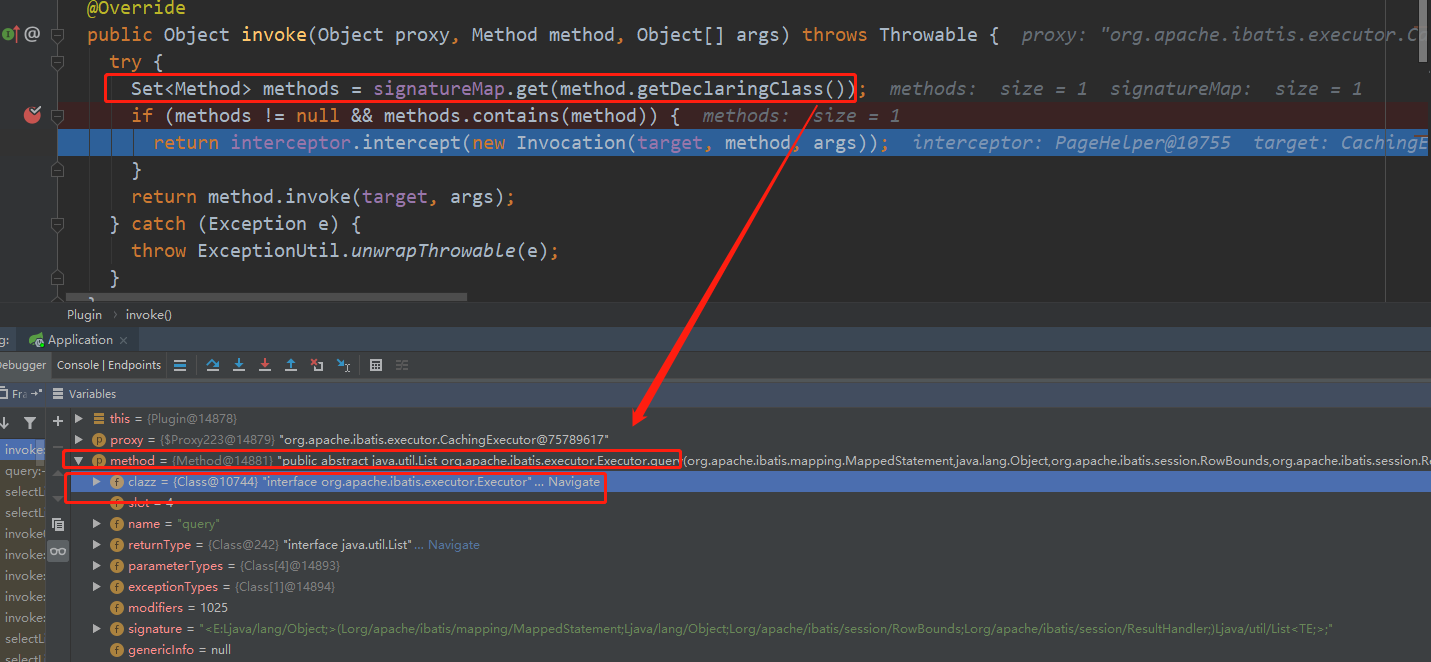Select the 'query' stack frame
Image resolution: width=1431 pixels, height=662 pixels.
click(22, 471)
